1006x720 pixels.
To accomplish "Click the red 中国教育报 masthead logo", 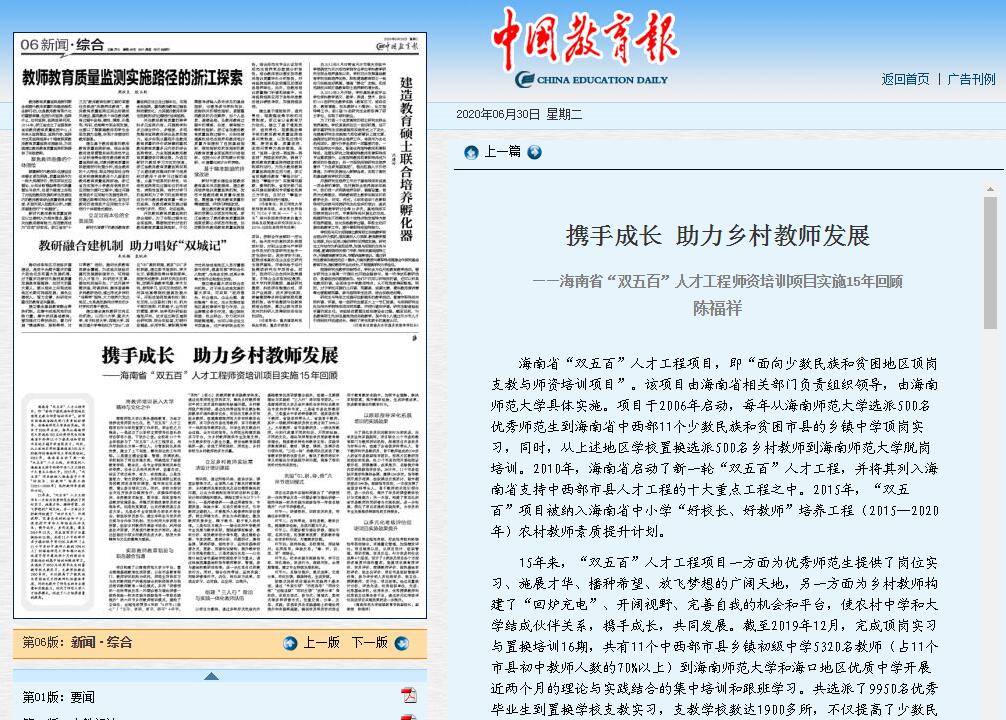I will [x=584, y=38].
